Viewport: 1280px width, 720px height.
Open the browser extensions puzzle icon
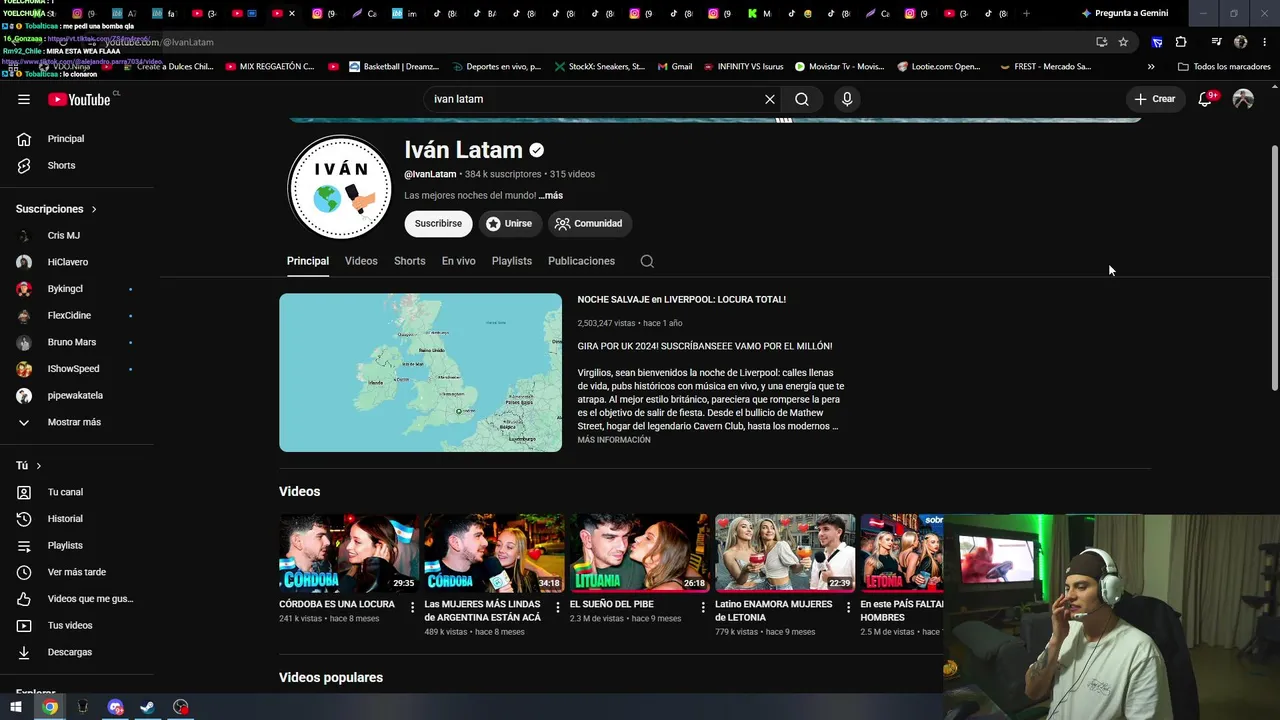(x=1181, y=42)
